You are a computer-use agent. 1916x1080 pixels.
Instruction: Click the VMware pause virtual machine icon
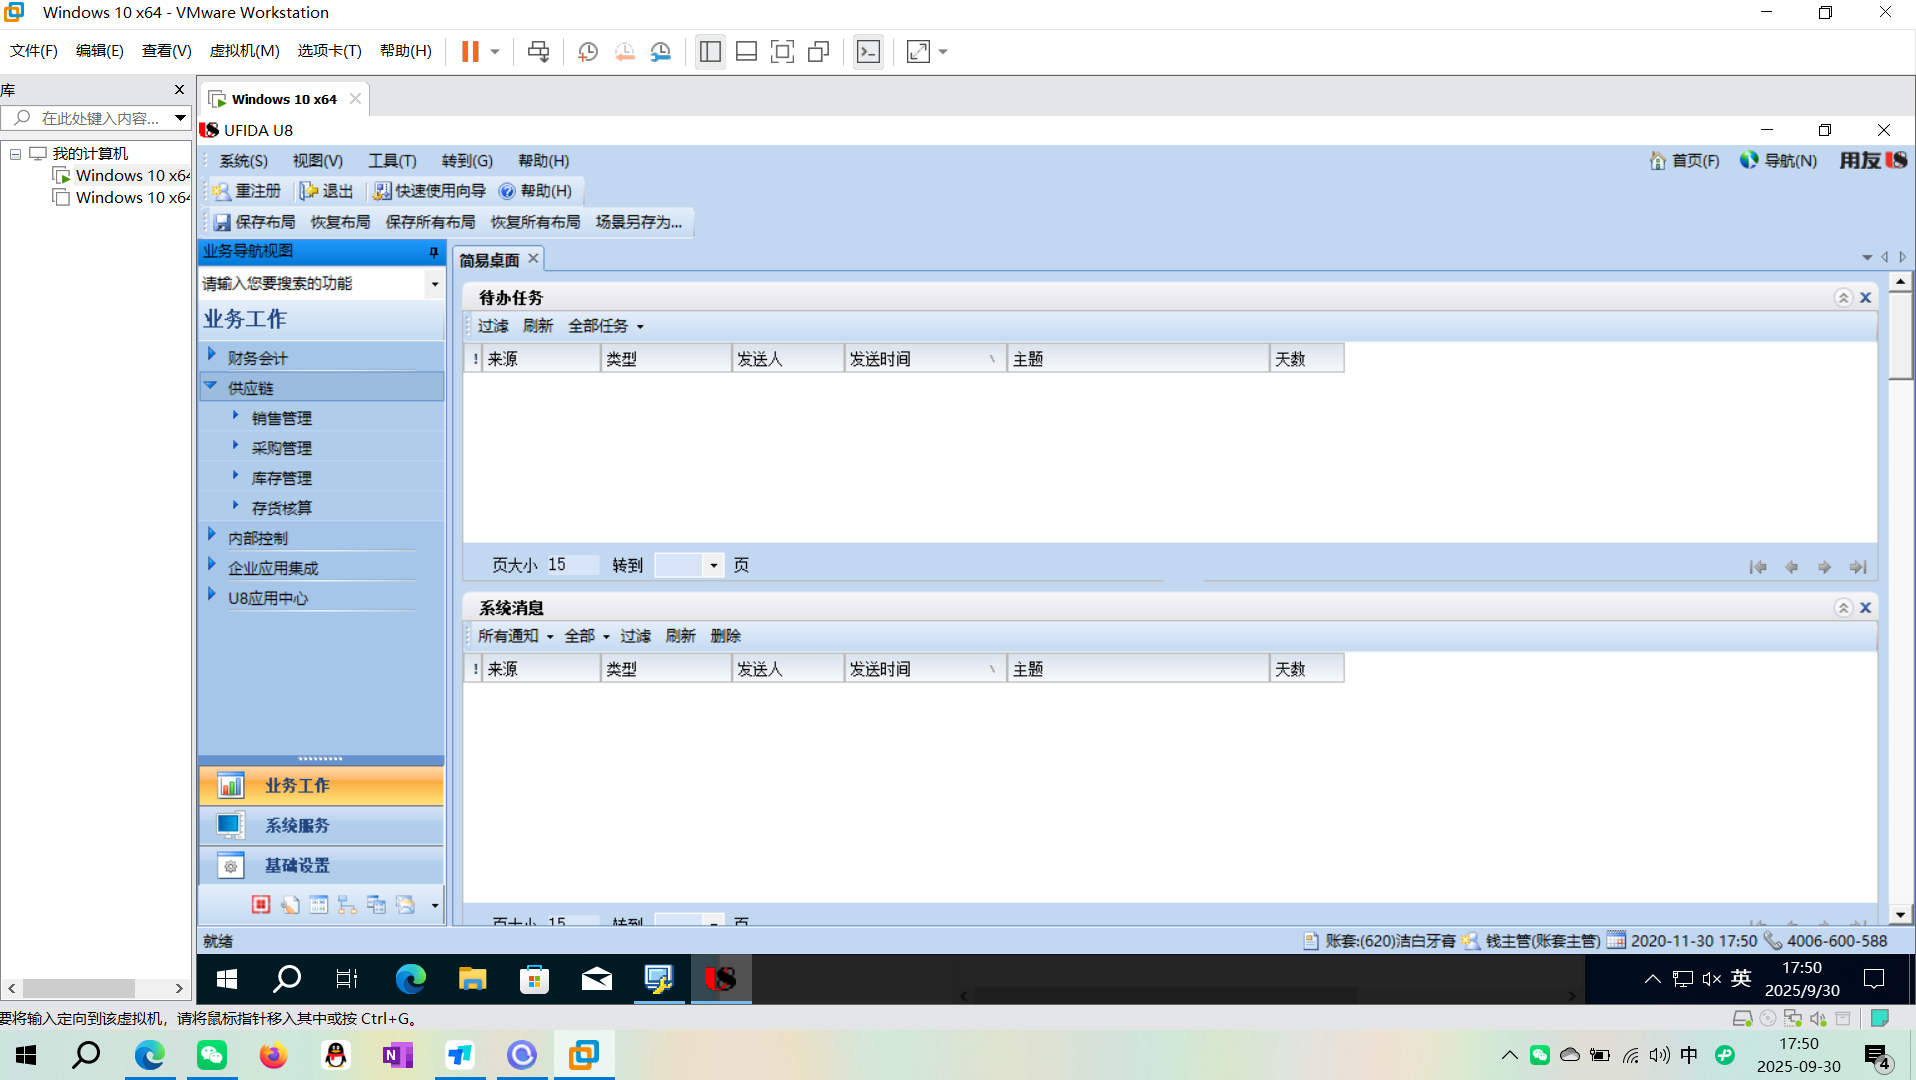tap(470, 52)
